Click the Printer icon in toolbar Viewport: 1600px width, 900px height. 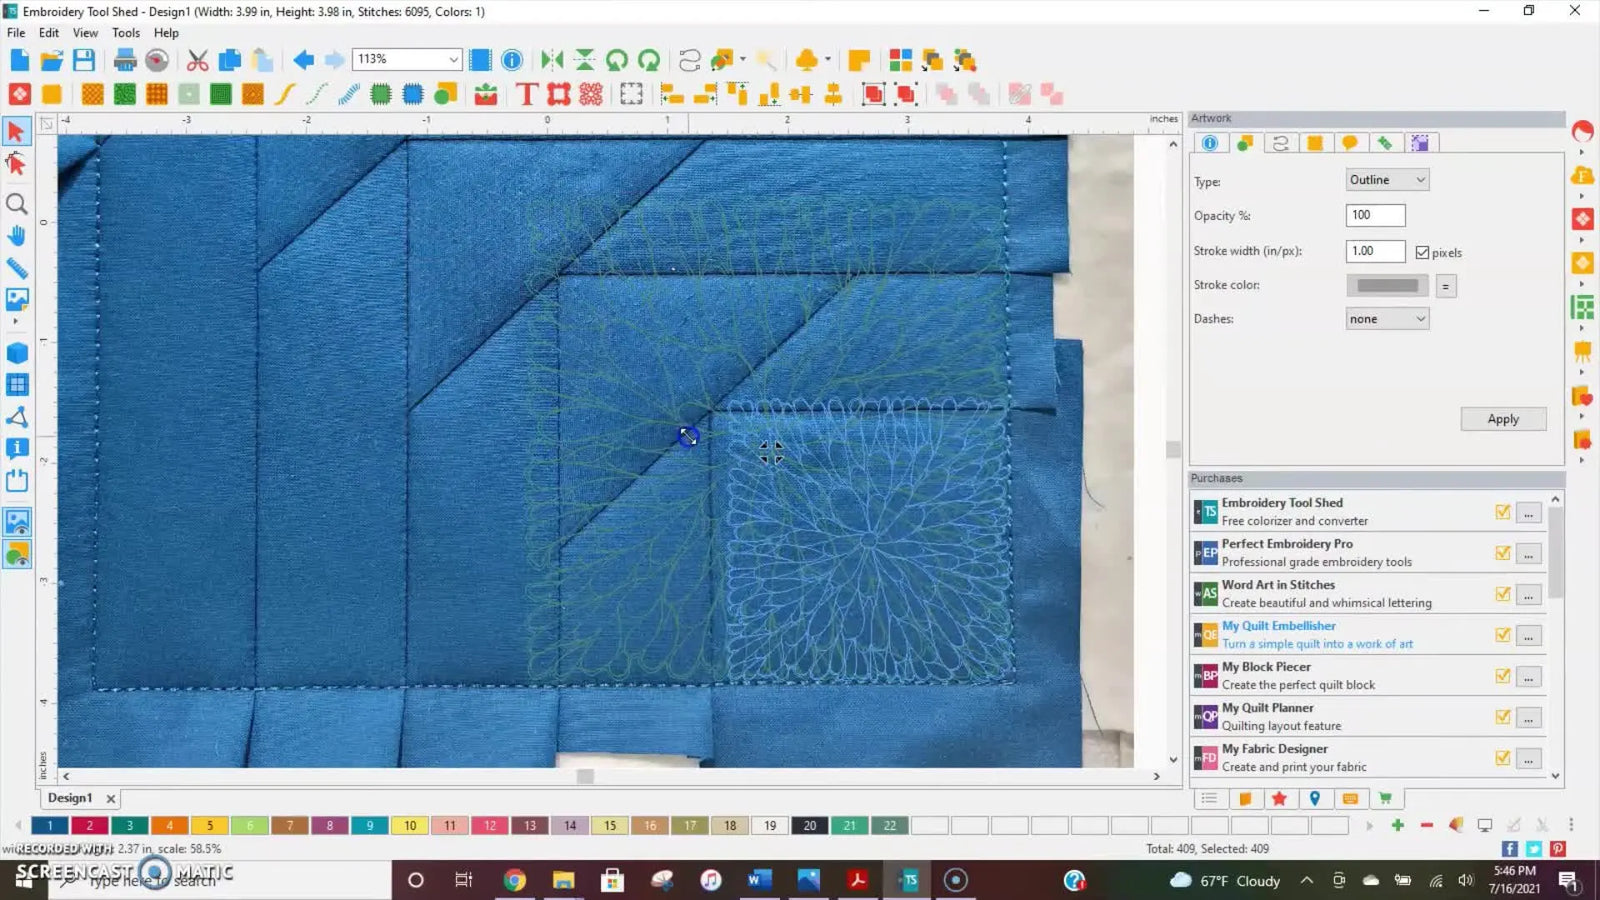pos(124,60)
